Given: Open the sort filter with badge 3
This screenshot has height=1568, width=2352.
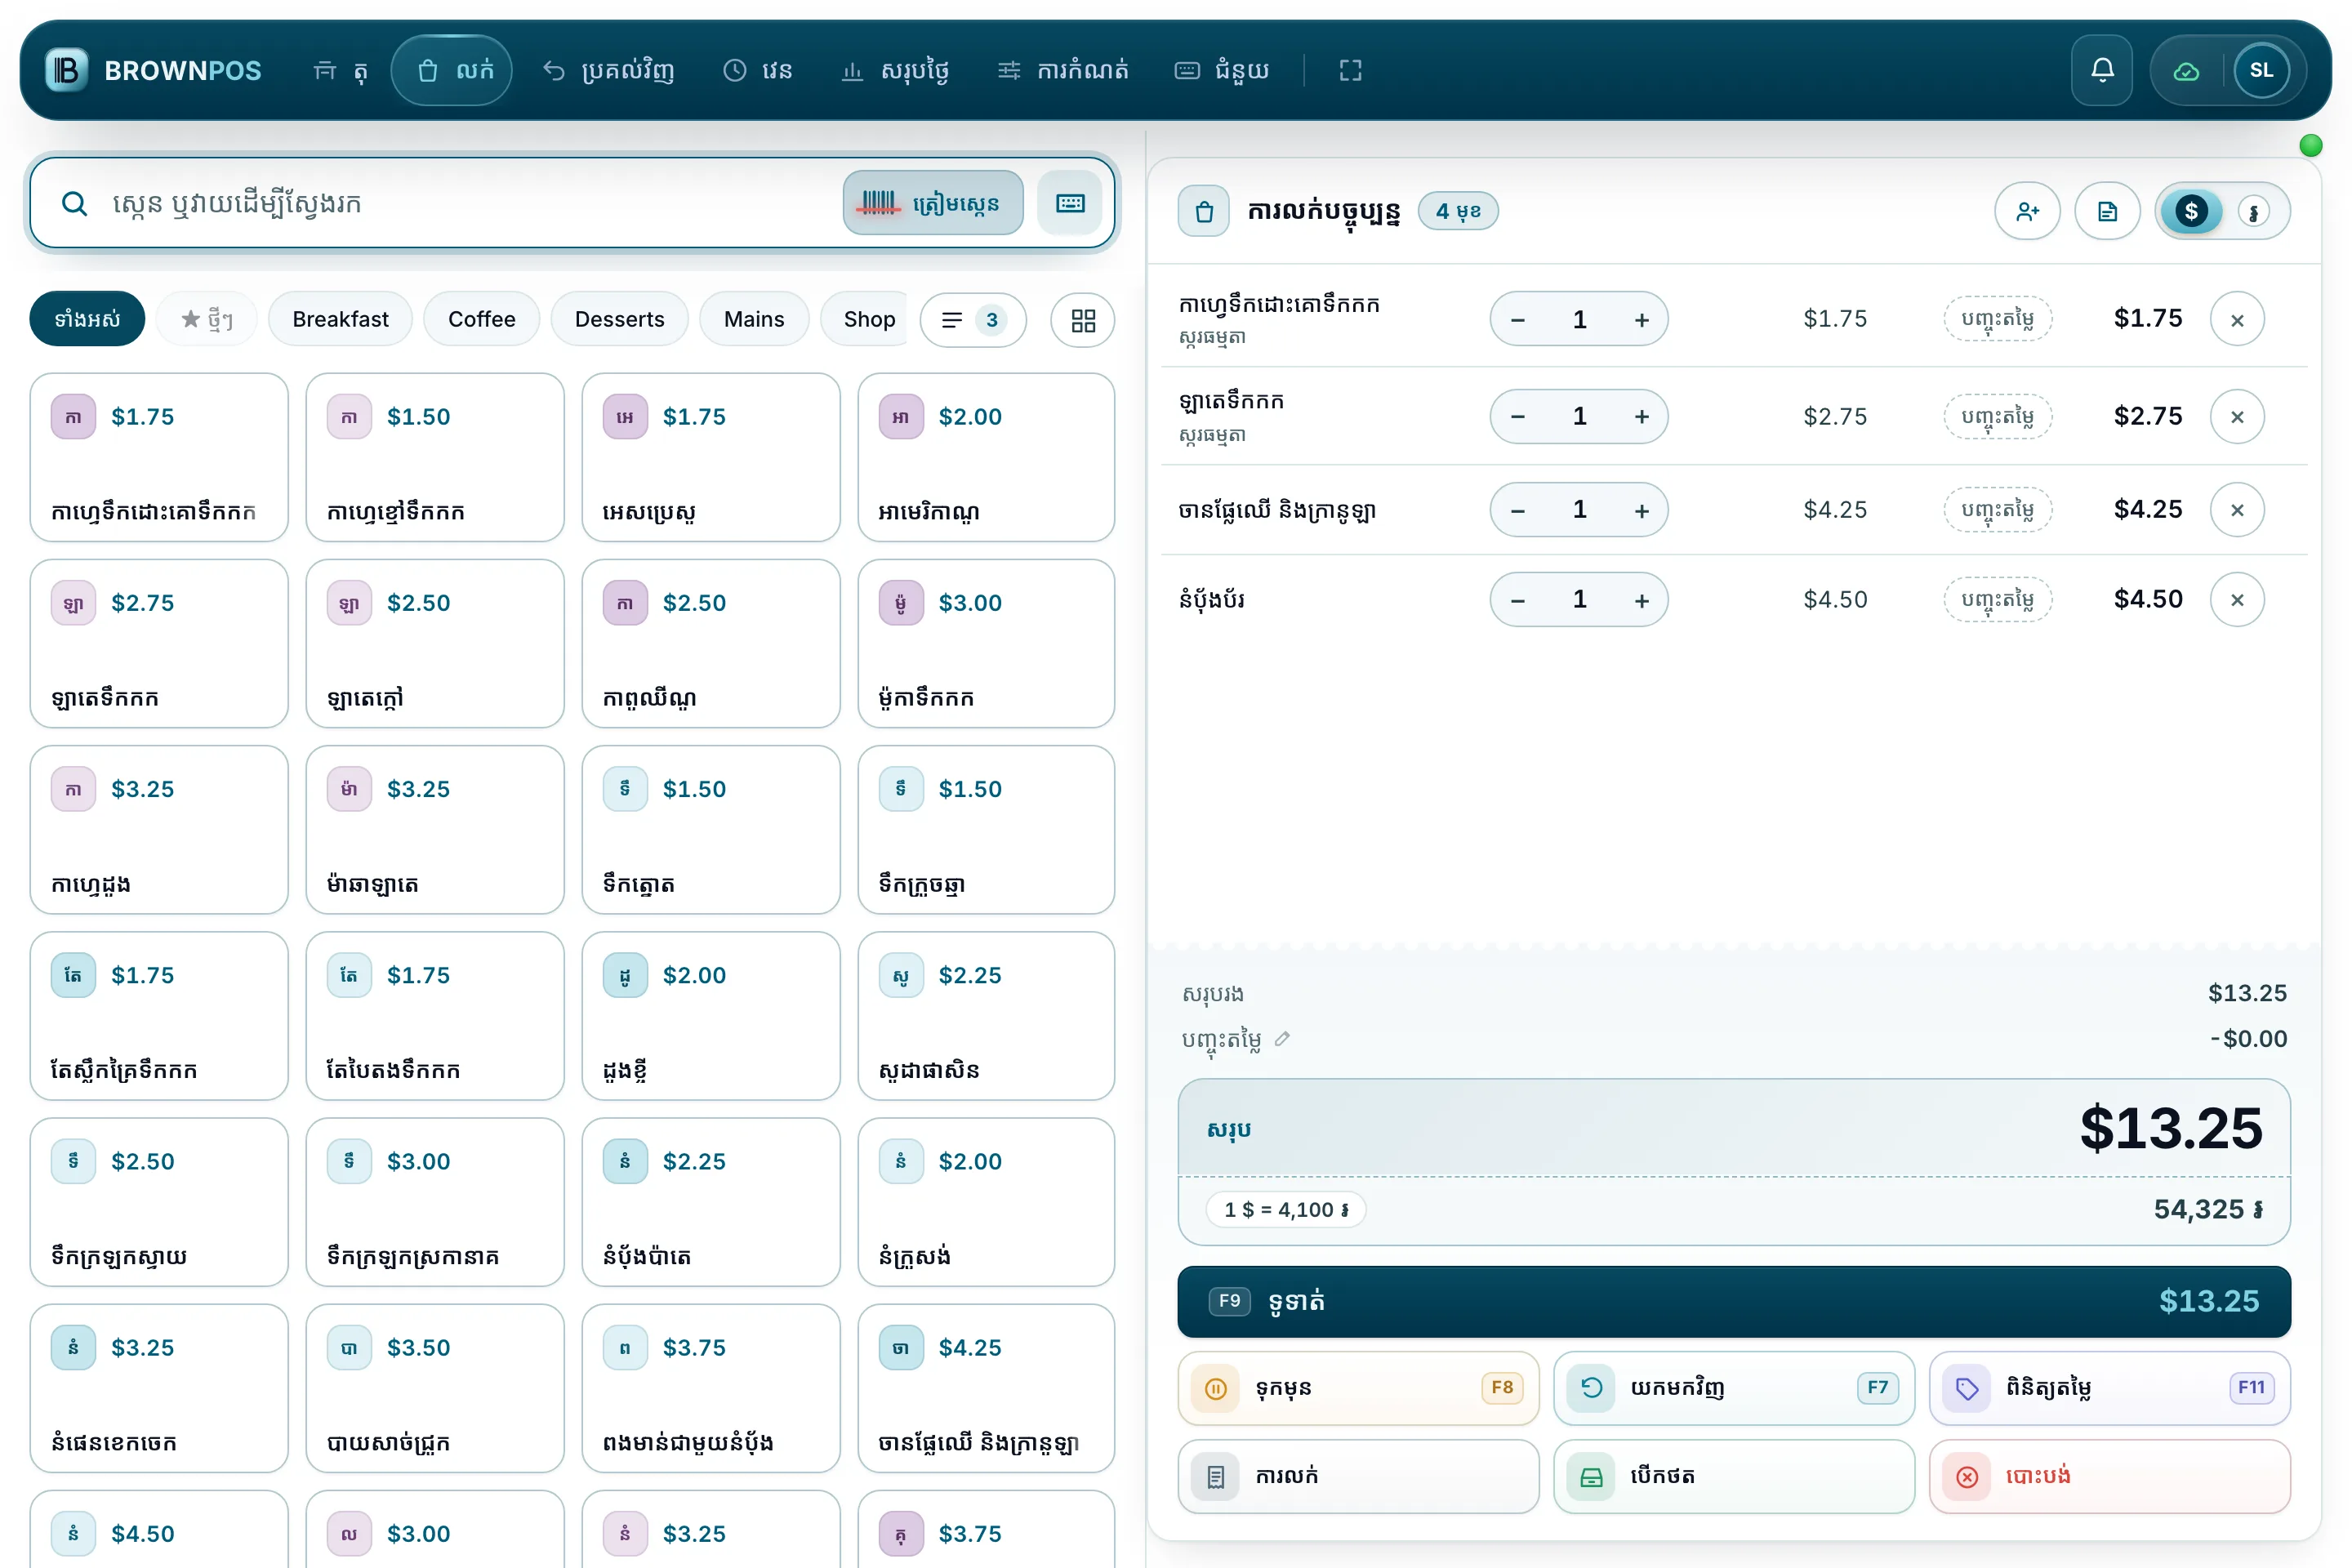Looking at the screenshot, I should click(972, 320).
